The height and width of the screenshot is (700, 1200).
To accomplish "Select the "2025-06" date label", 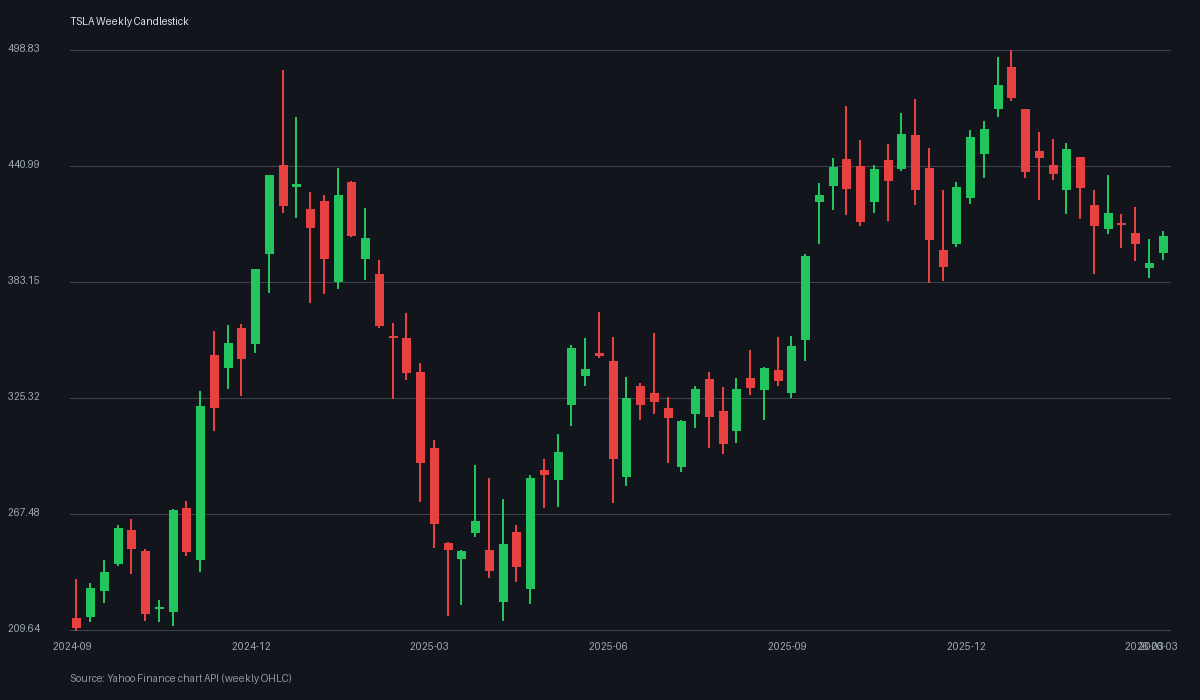I will (607, 646).
